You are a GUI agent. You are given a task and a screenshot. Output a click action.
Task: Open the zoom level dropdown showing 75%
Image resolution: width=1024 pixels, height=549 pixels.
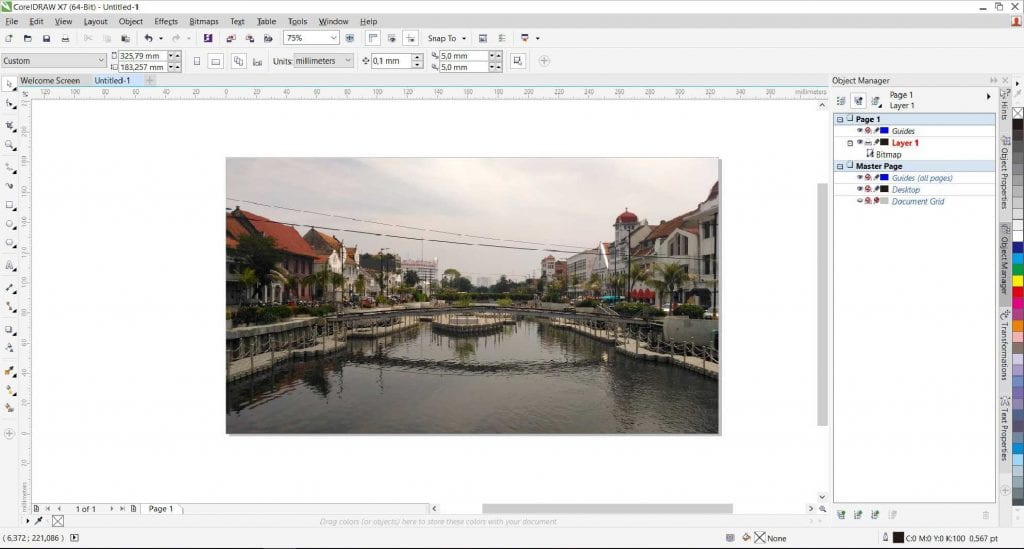pyautogui.click(x=334, y=38)
